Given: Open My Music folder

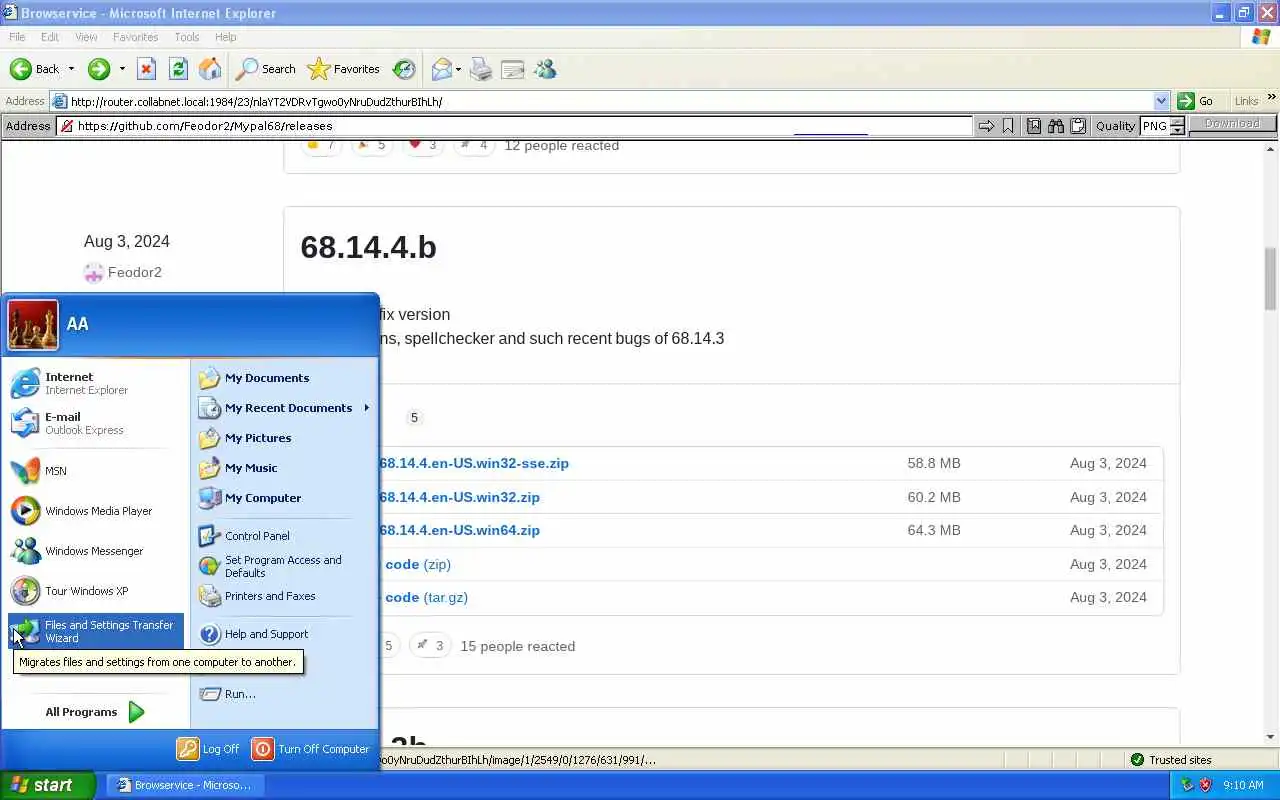Looking at the screenshot, I should click(x=284, y=468).
